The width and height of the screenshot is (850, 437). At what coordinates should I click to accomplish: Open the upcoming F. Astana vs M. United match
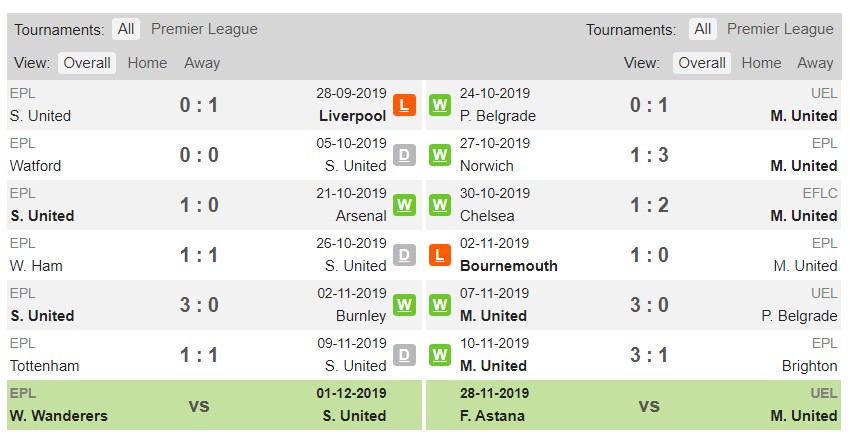tap(633, 406)
